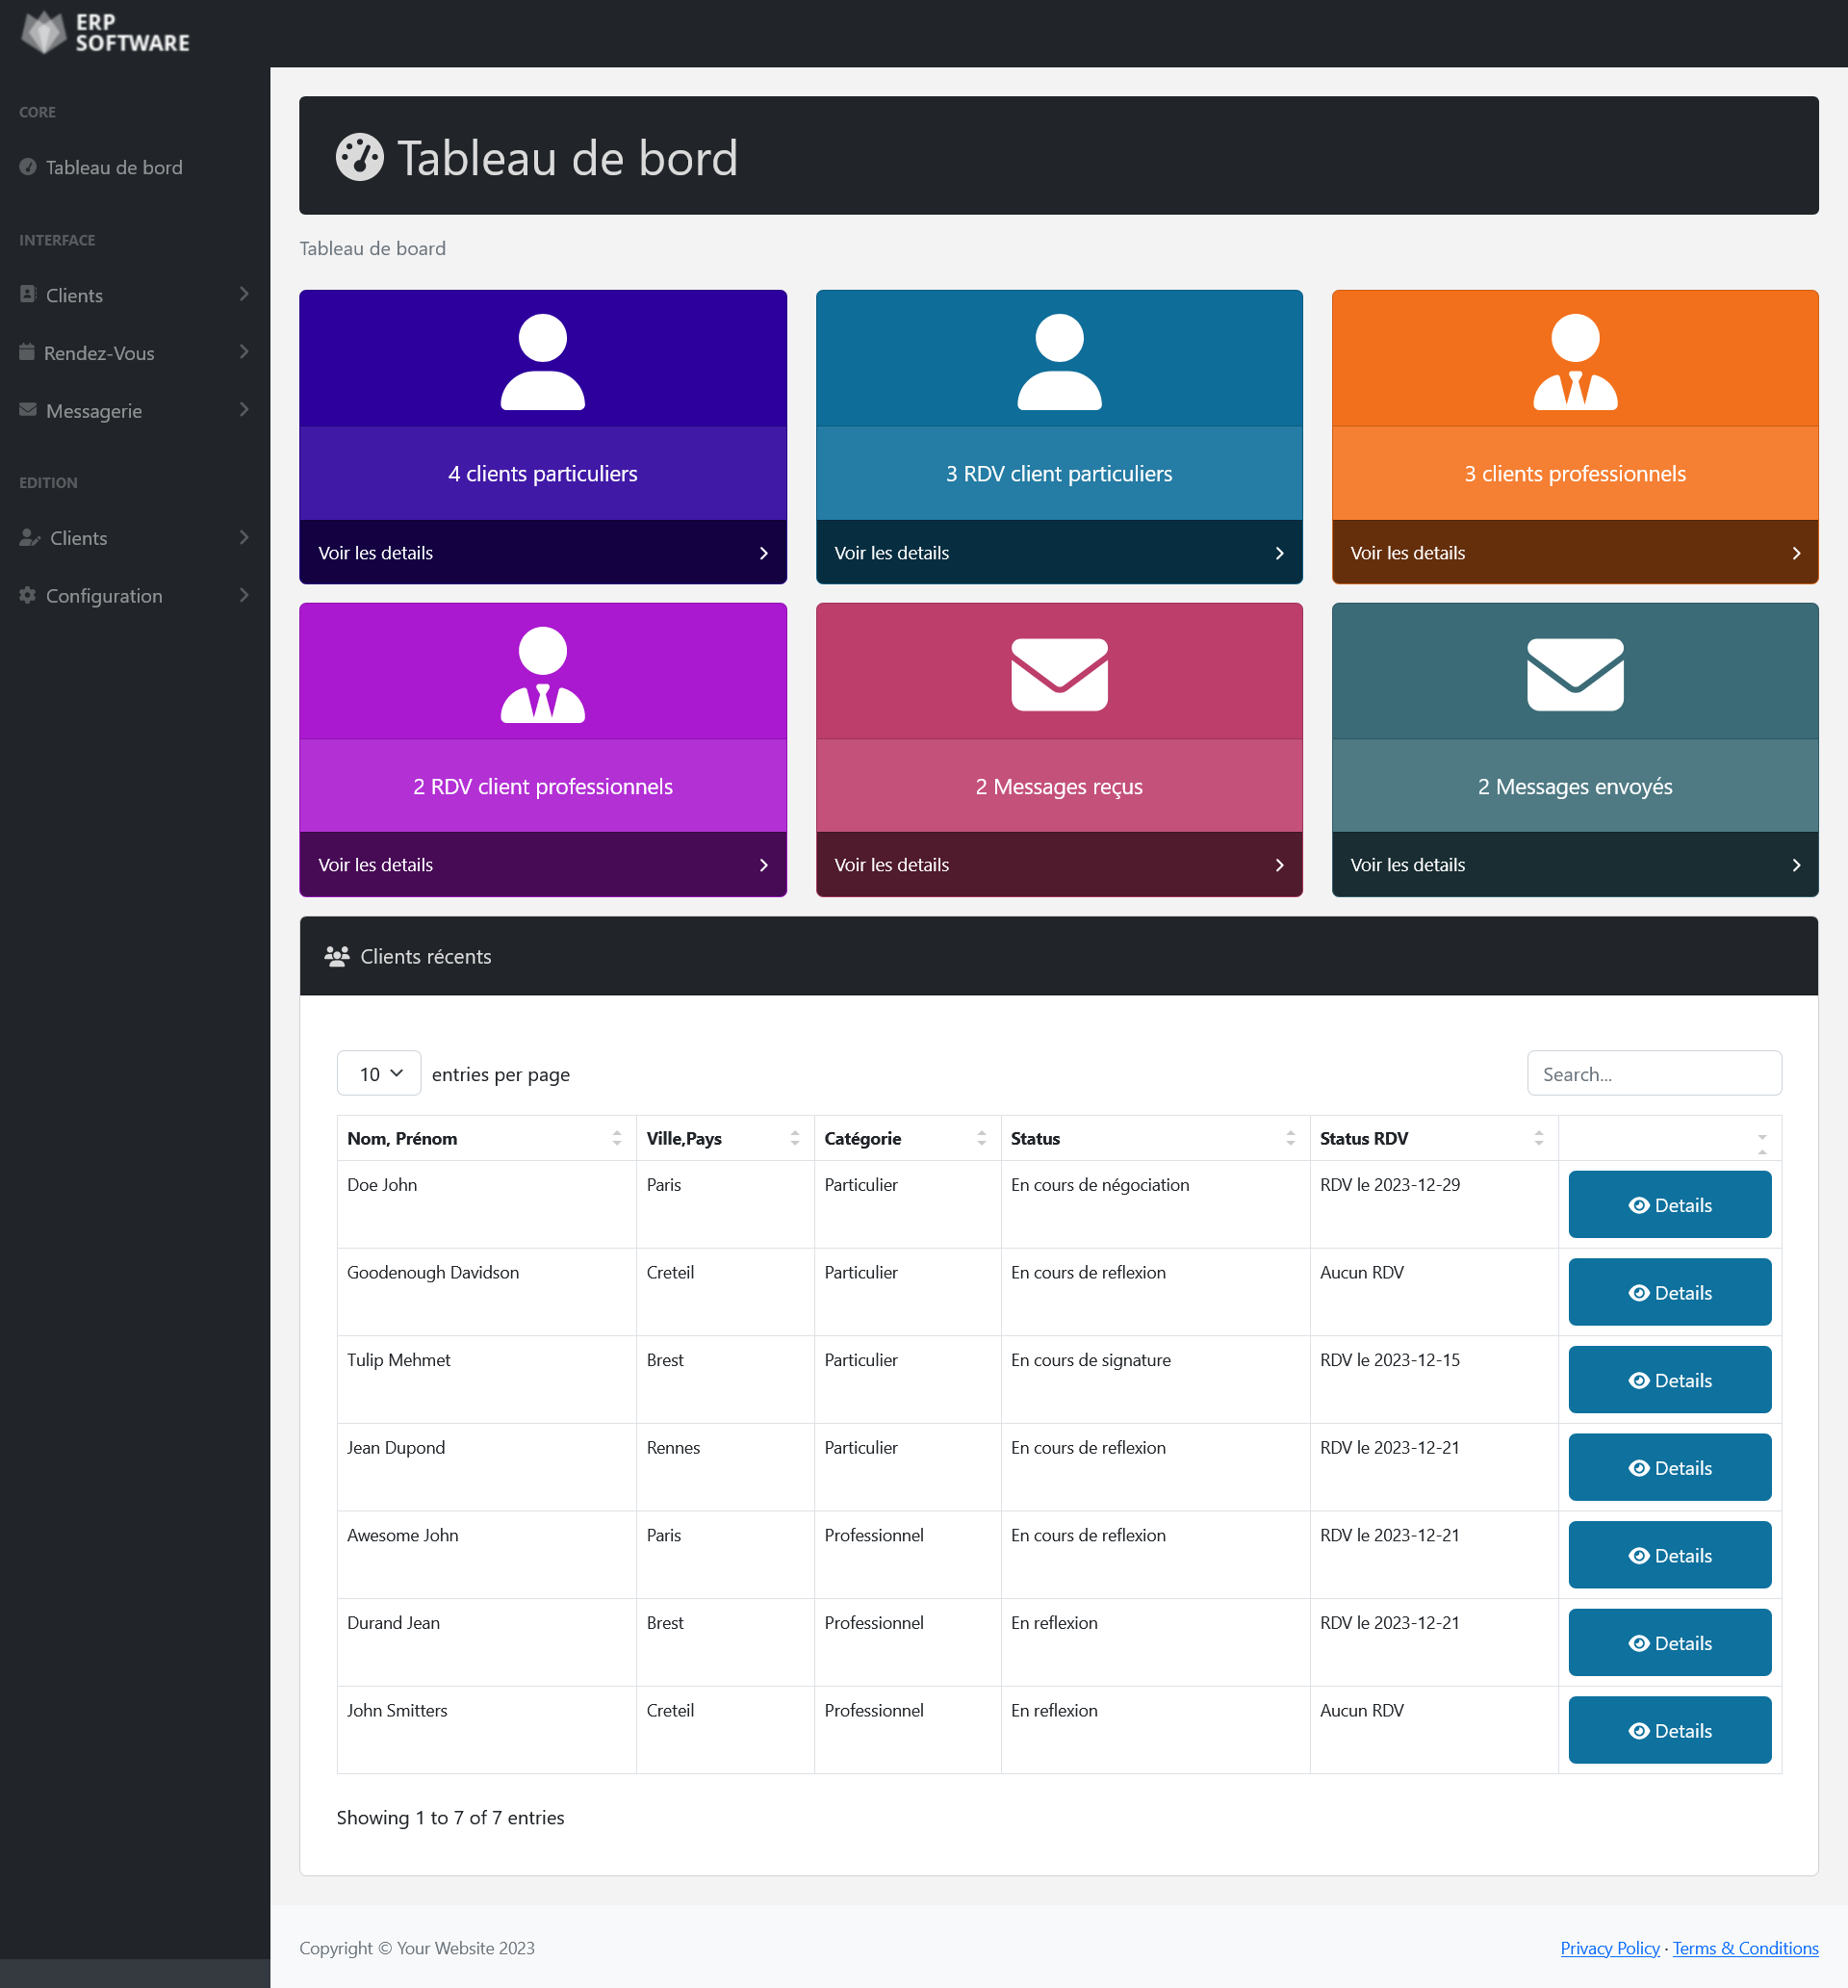This screenshot has height=1988, width=1848.
Task: Click the person icon on clients particuliers card
Action: click(x=542, y=361)
